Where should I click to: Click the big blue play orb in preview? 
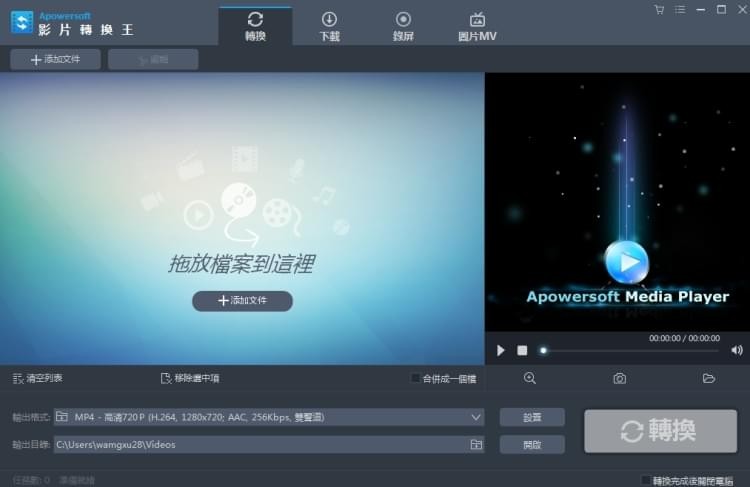pyautogui.click(x=627, y=262)
